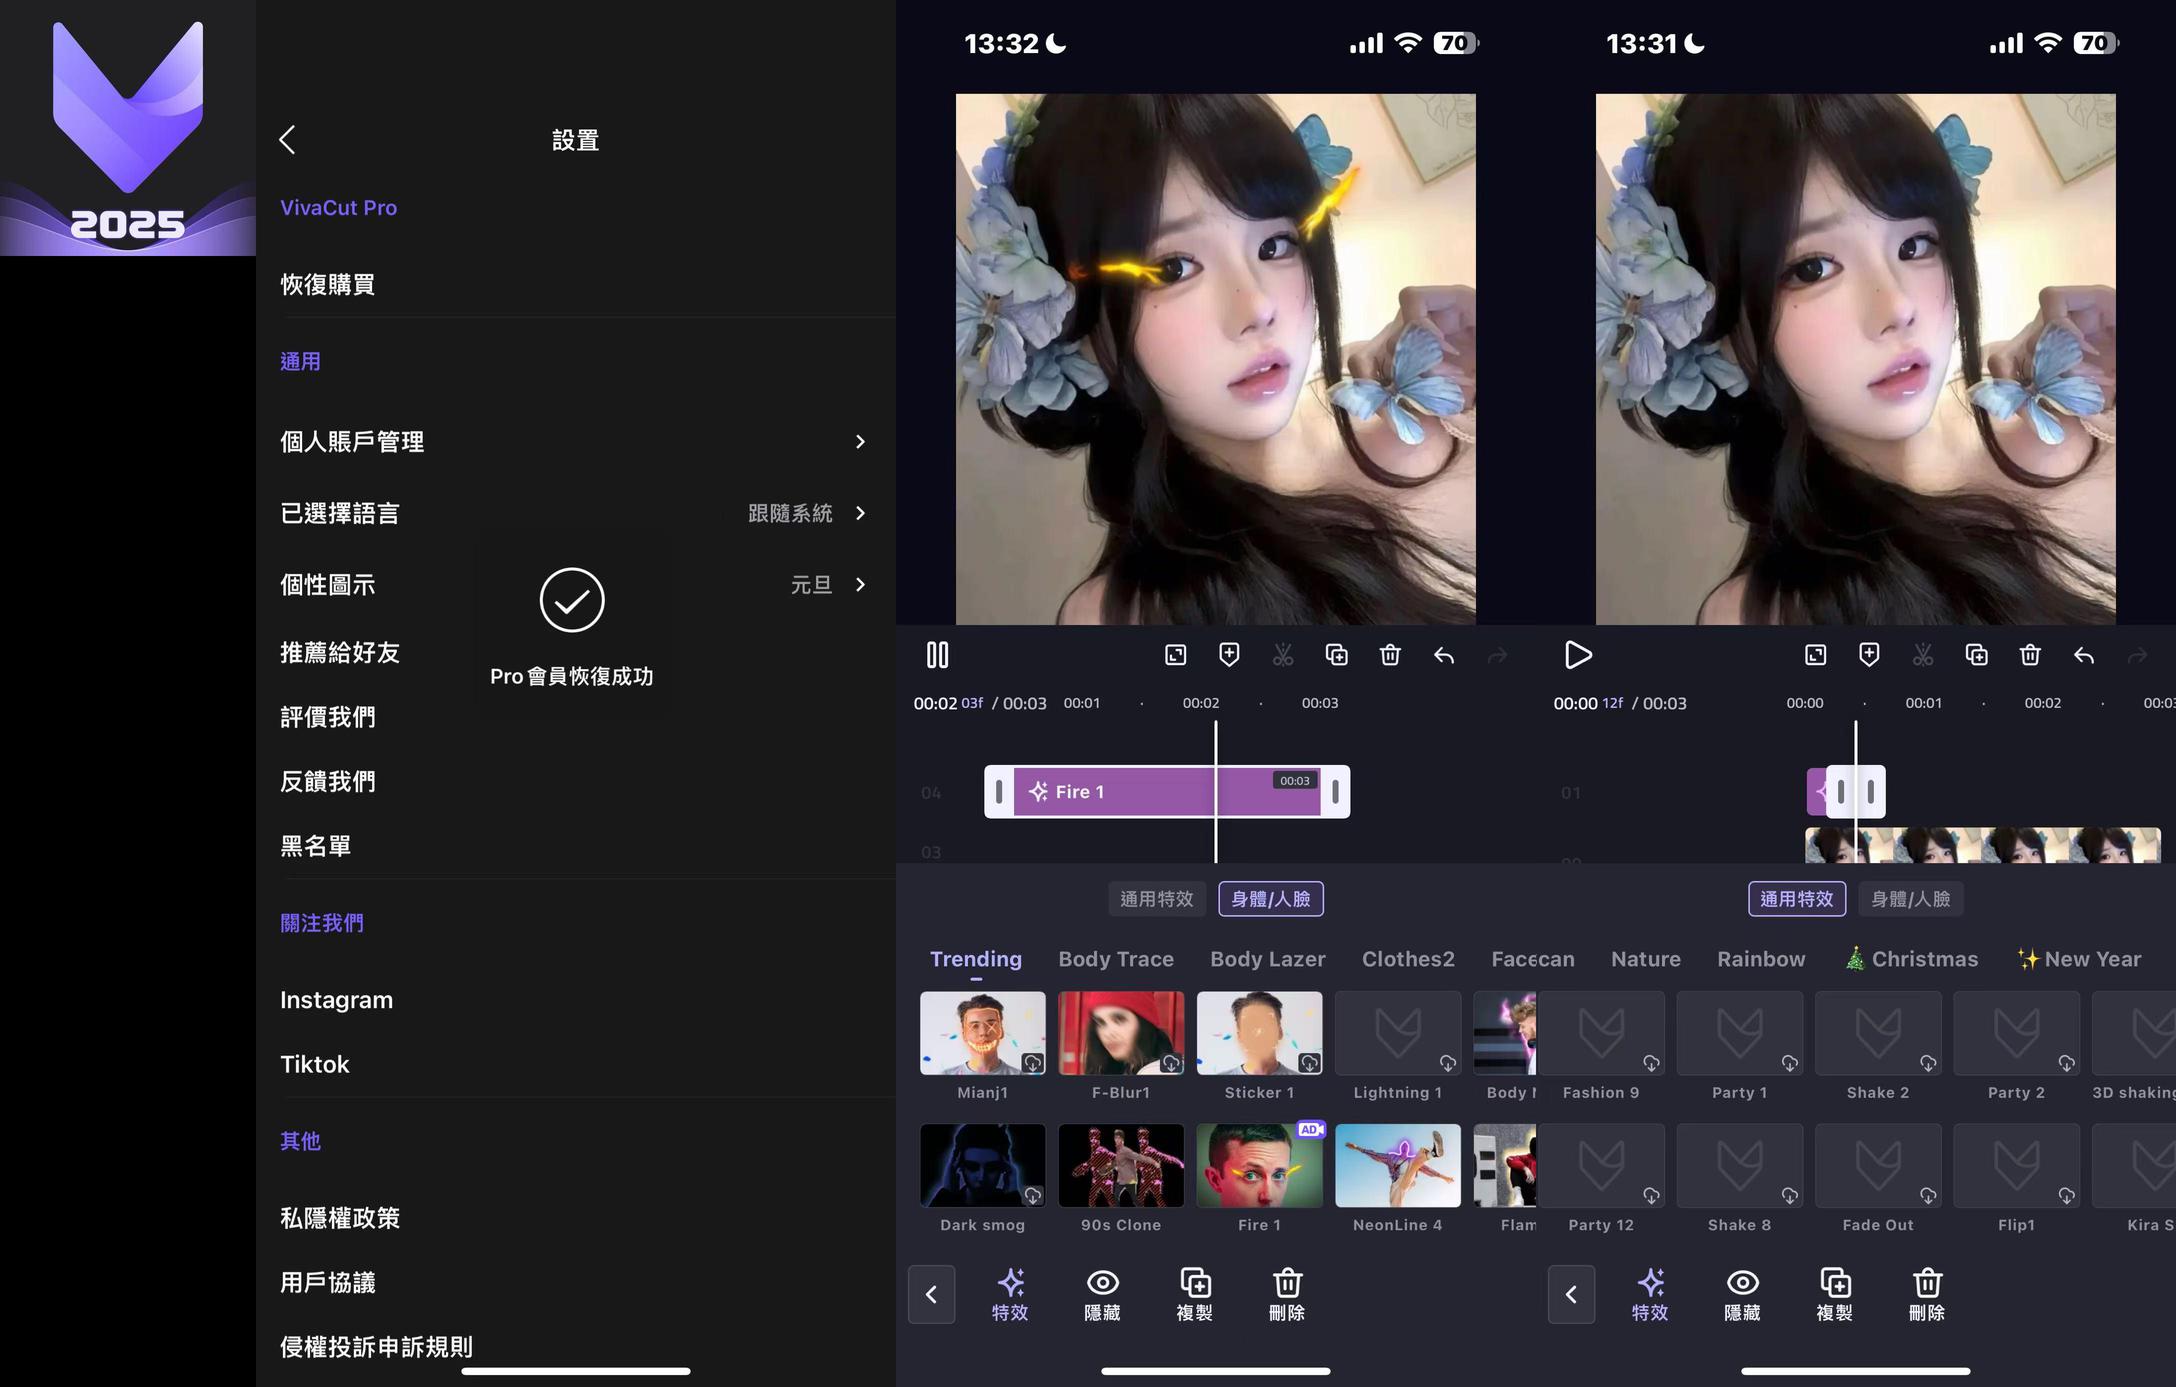Select 身體/人臉 filter in right editor
Screen dimensions: 2176x1387
pyautogui.click(x=1911, y=899)
